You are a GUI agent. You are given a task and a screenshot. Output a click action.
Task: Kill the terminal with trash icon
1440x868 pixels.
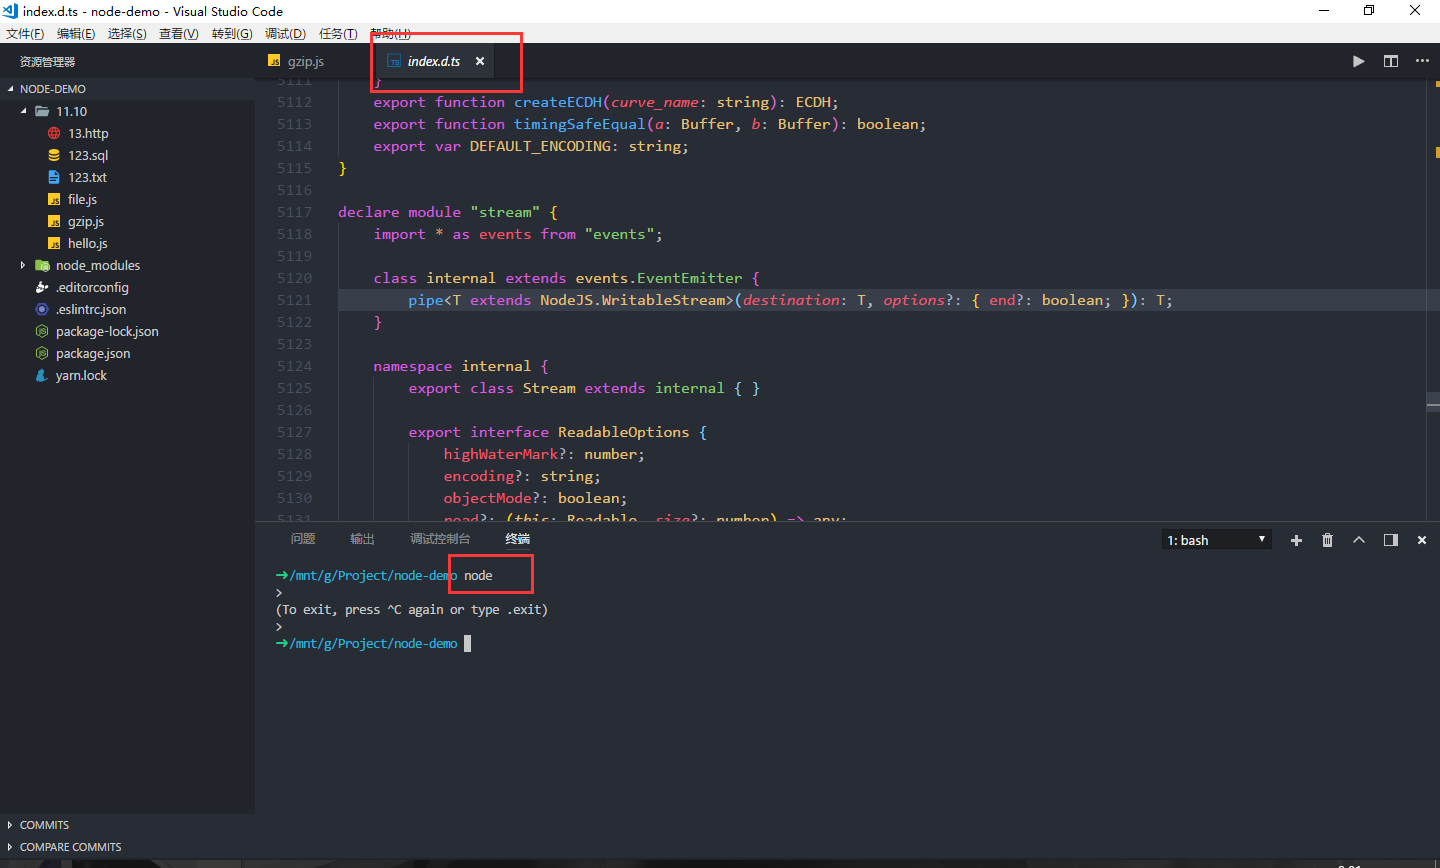pos(1327,540)
